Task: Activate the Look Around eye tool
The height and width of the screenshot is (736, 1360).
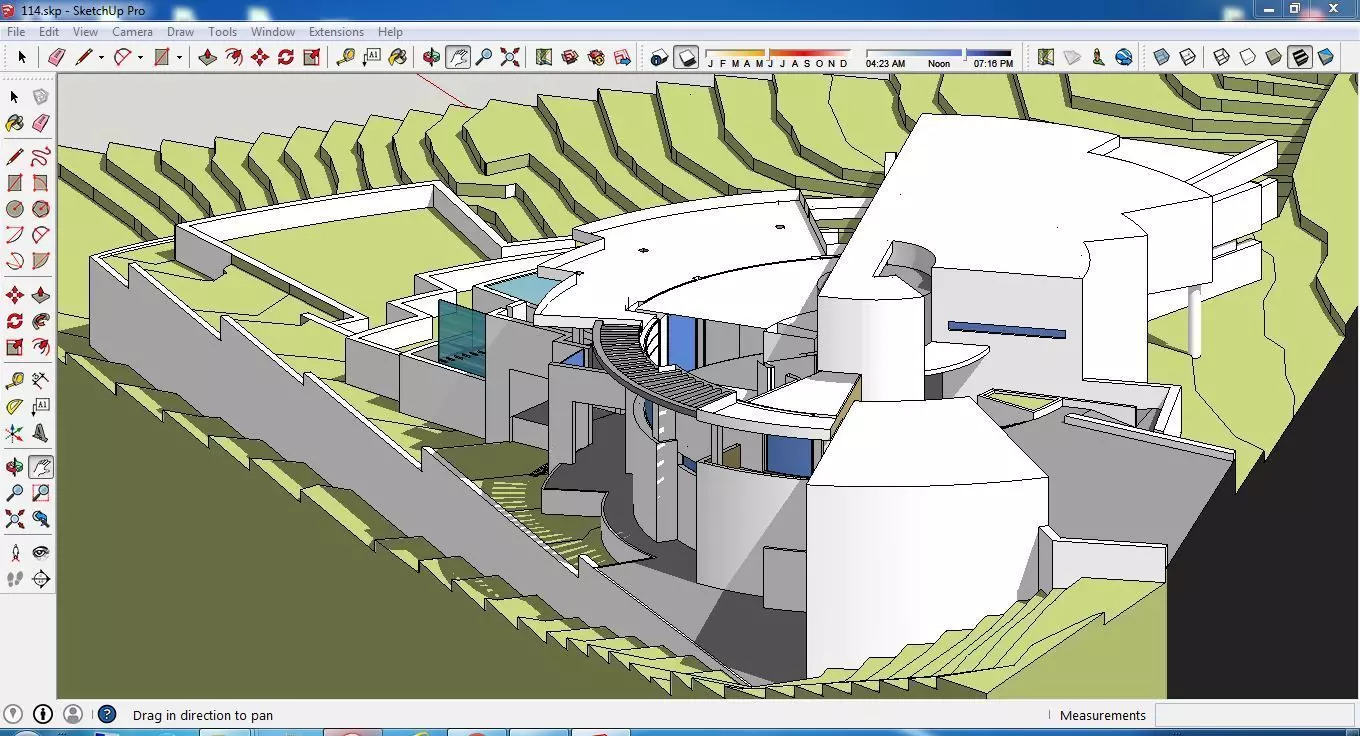Action: [x=40, y=552]
